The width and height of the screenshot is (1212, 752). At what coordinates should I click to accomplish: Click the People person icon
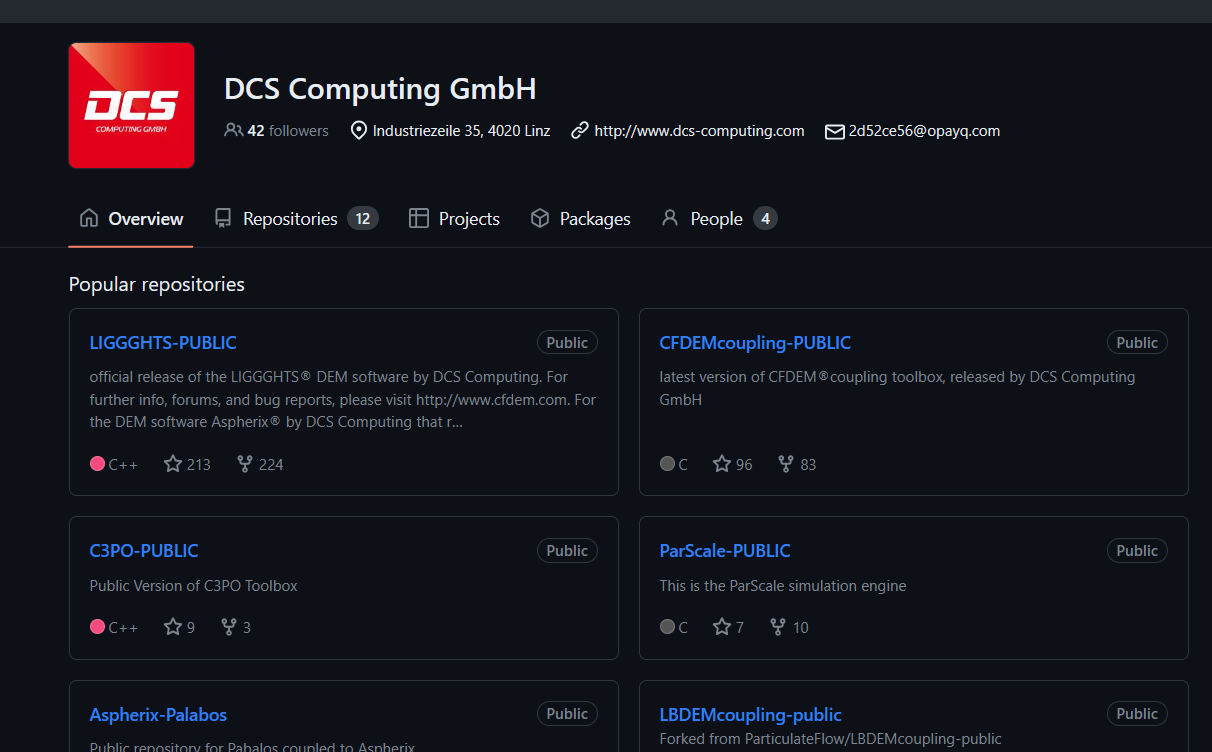[670, 219]
